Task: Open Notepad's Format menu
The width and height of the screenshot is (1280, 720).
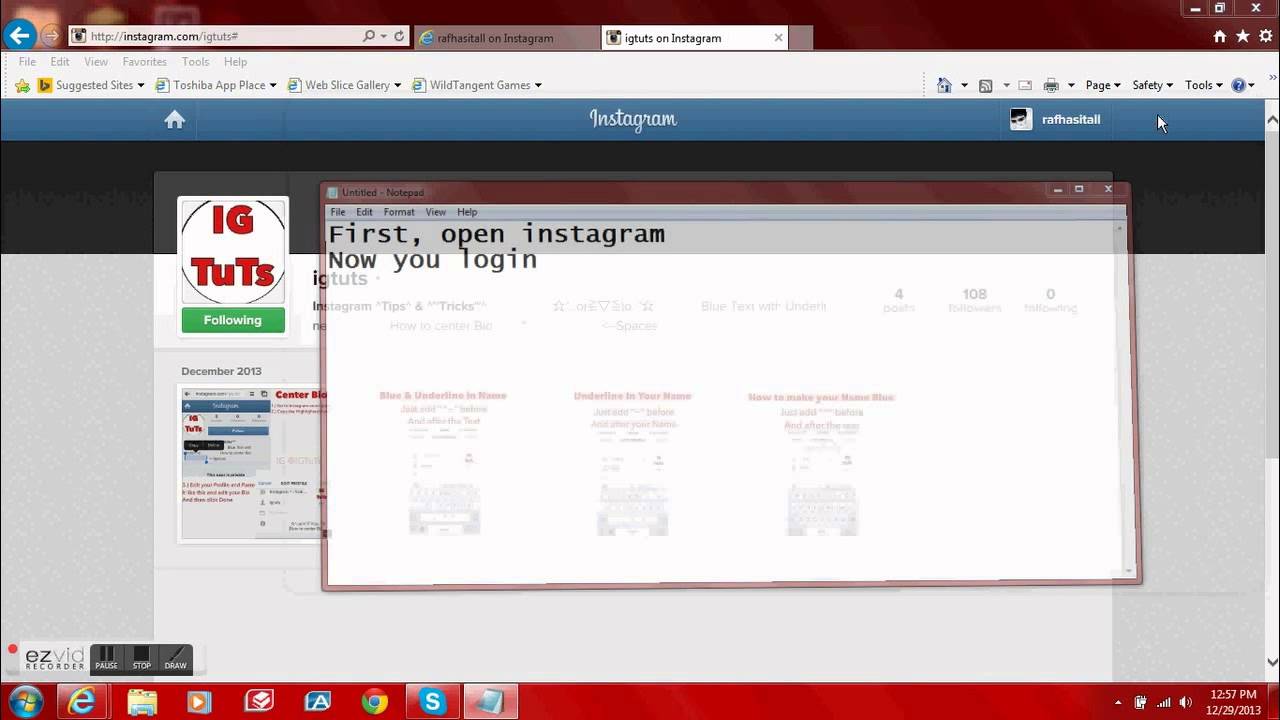Action: [399, 212]
